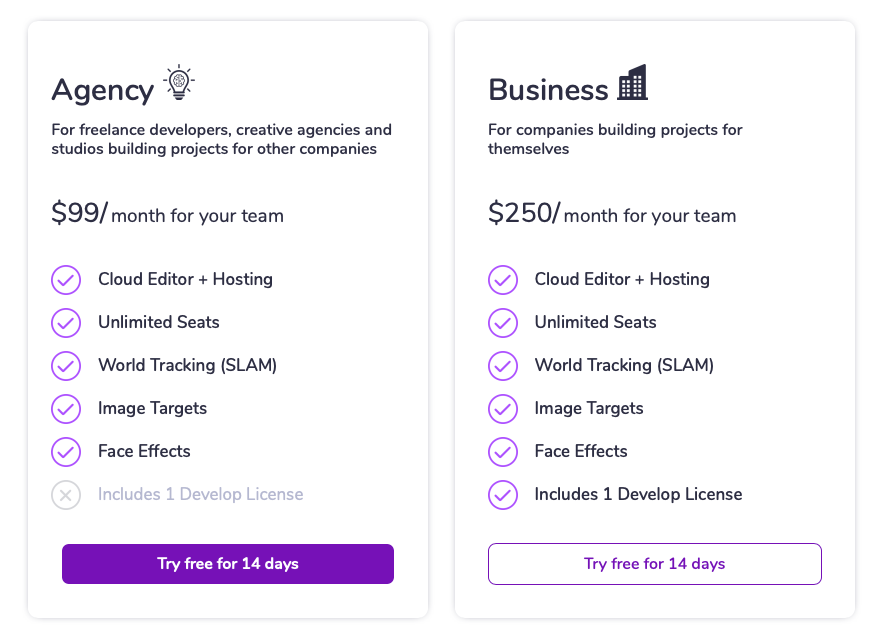The height and width of the screenshot is (631, 876).
Task: Click the Business Face Effects checkmark icon
Action: click(503, 452)
